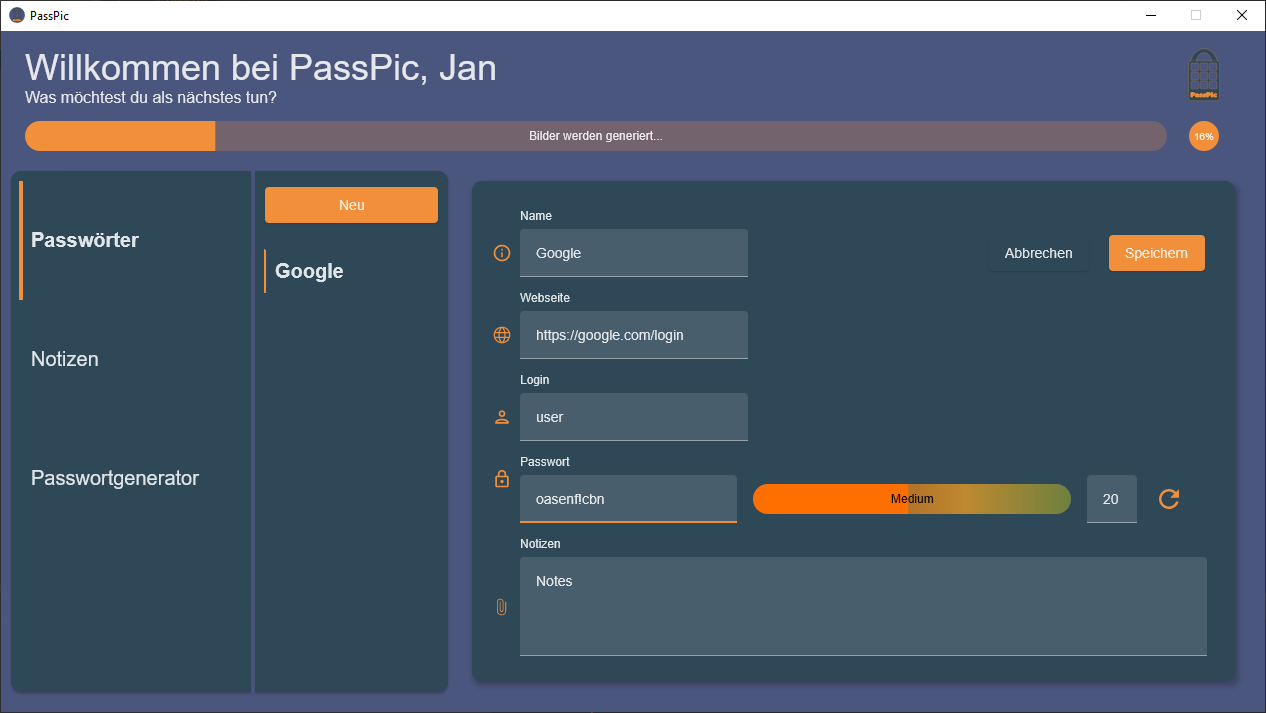The height and width of the screenshot is (713, 1266).
Task: Click the password length field showing 20
Action: (1111, 499)
